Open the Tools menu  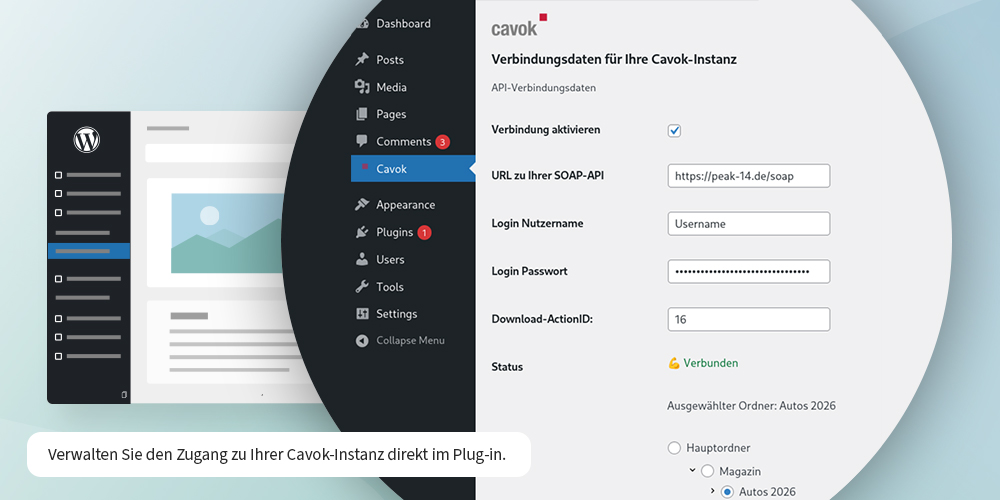coord(390,287)
